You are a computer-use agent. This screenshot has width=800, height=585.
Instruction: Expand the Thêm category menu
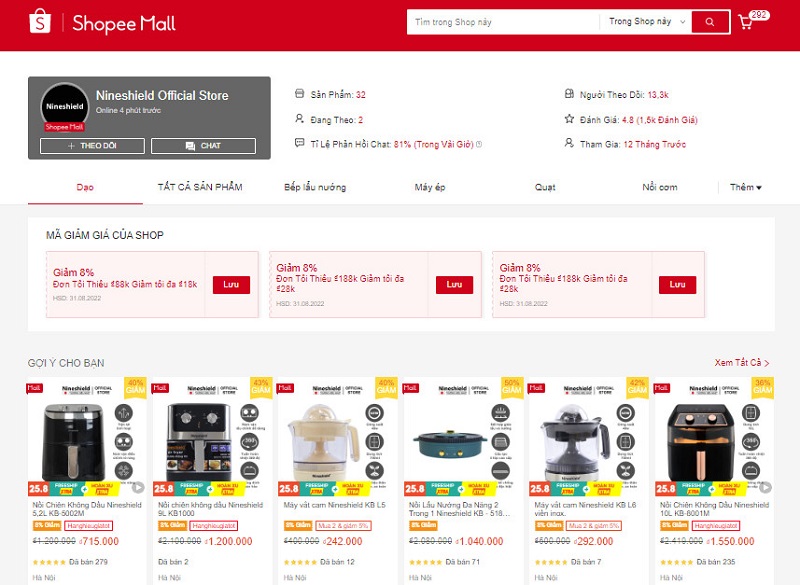[745, 187]
